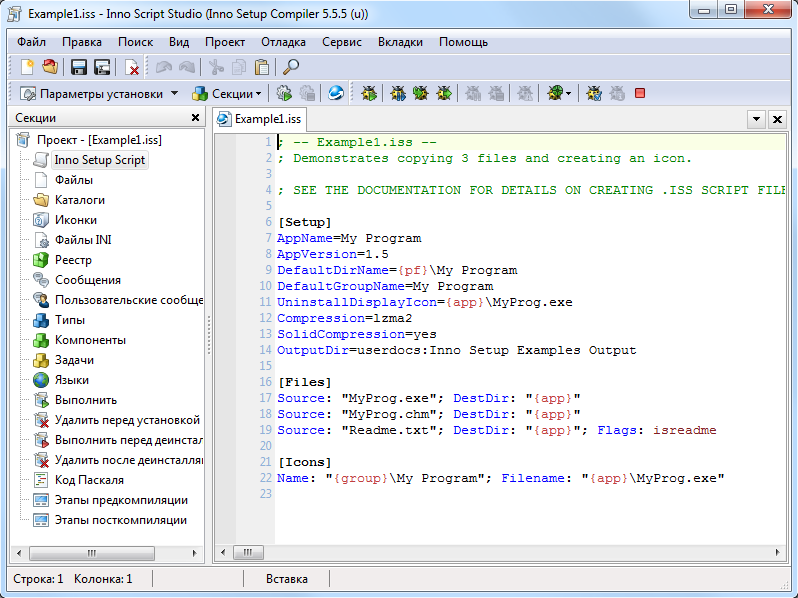Click the greyed Stop compile gear icon

[307, 93]
